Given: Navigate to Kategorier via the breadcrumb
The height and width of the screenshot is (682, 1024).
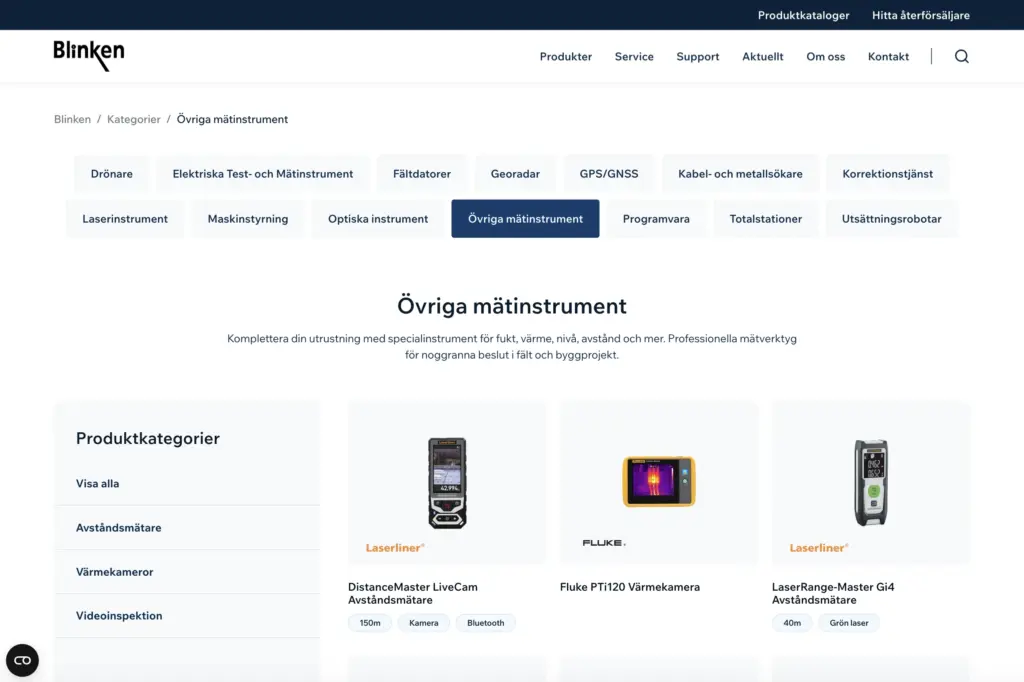Looking at the screenshot, I should (x=133, y=119).
